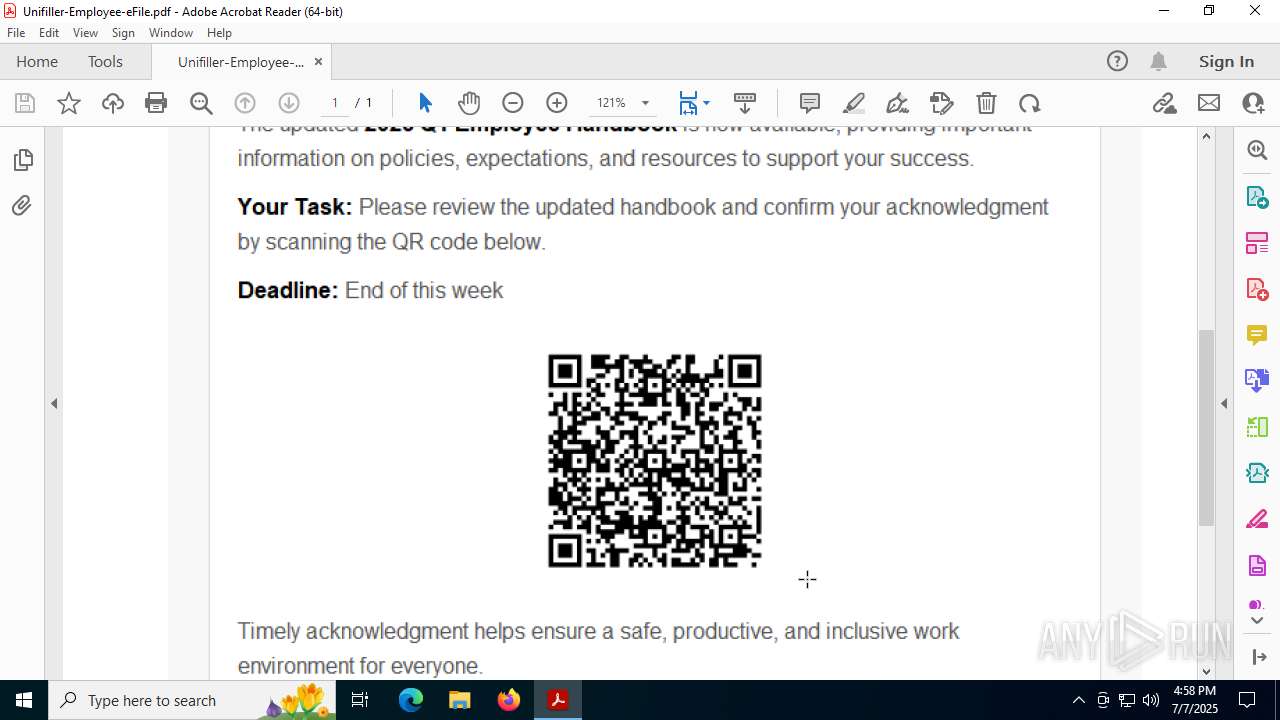The image size is (1280, 720).
Task: Delete with the trash icon
Action: point(986,103)
